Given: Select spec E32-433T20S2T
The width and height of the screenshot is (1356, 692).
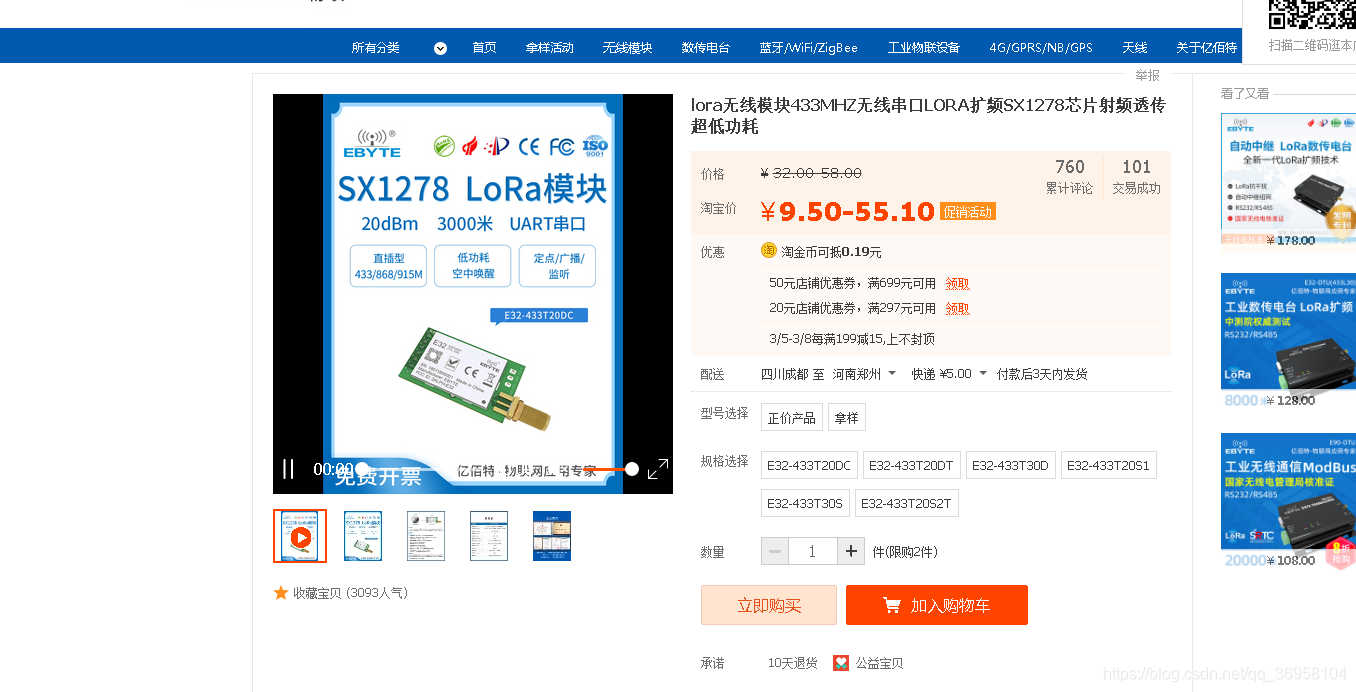Looking at the screenshot, I should pyautogui.click(x=907, y=504).
